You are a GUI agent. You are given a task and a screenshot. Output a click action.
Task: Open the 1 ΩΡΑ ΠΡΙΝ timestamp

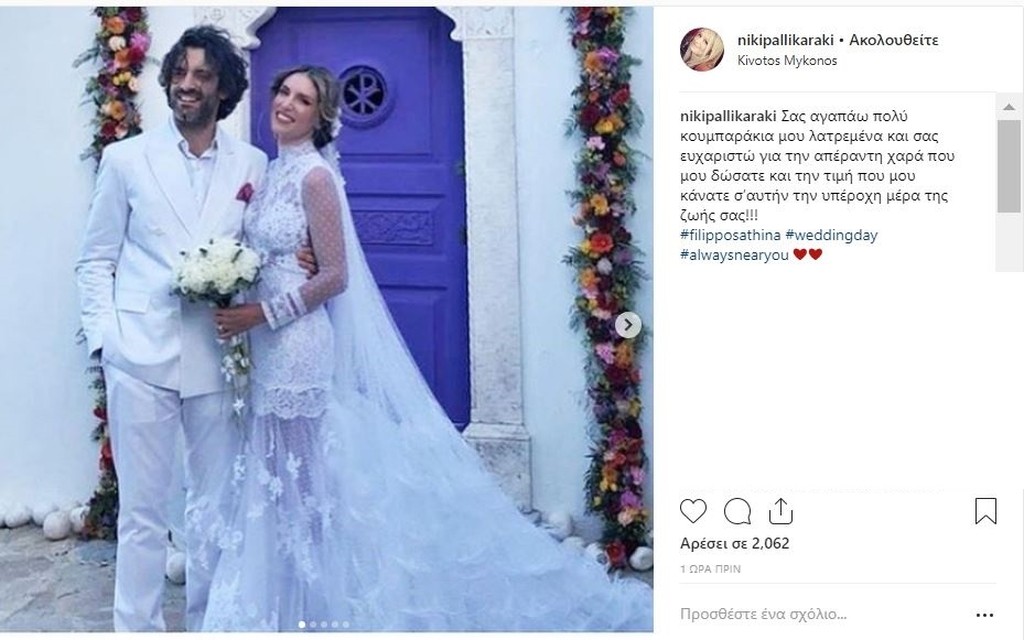(x=711, y=569)
